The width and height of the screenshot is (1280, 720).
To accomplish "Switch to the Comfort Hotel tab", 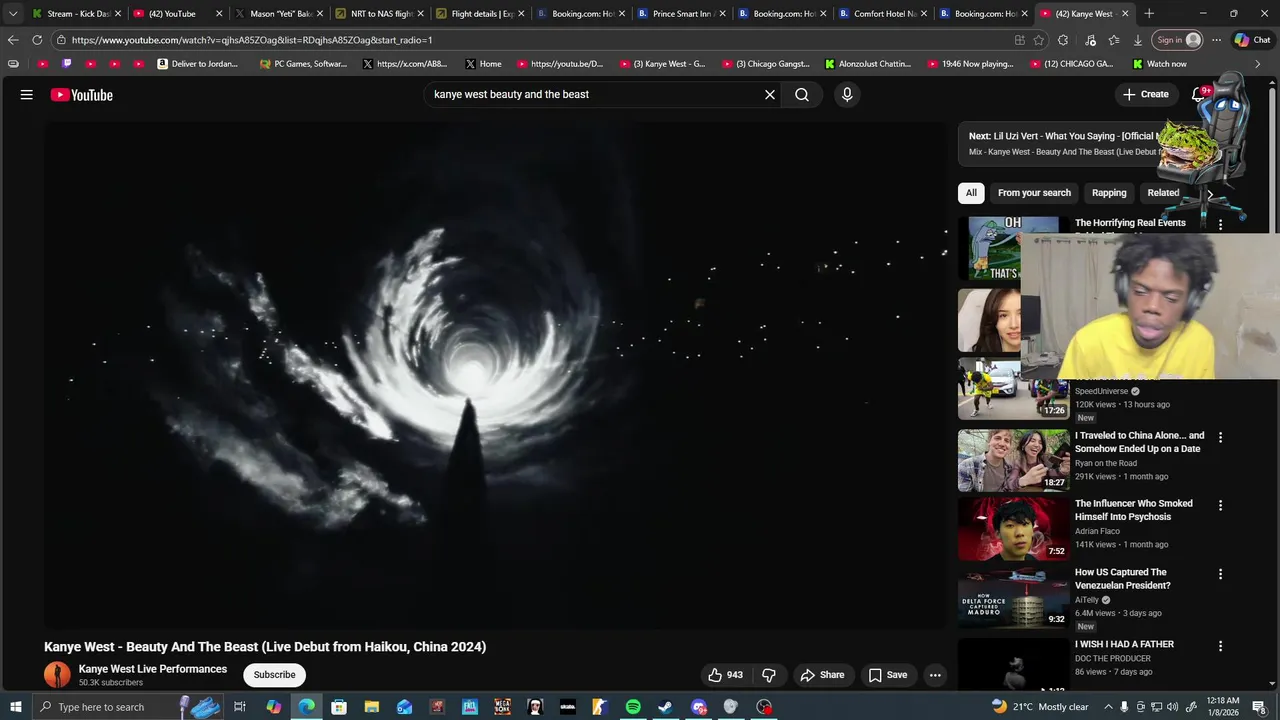I will point(884,14).
